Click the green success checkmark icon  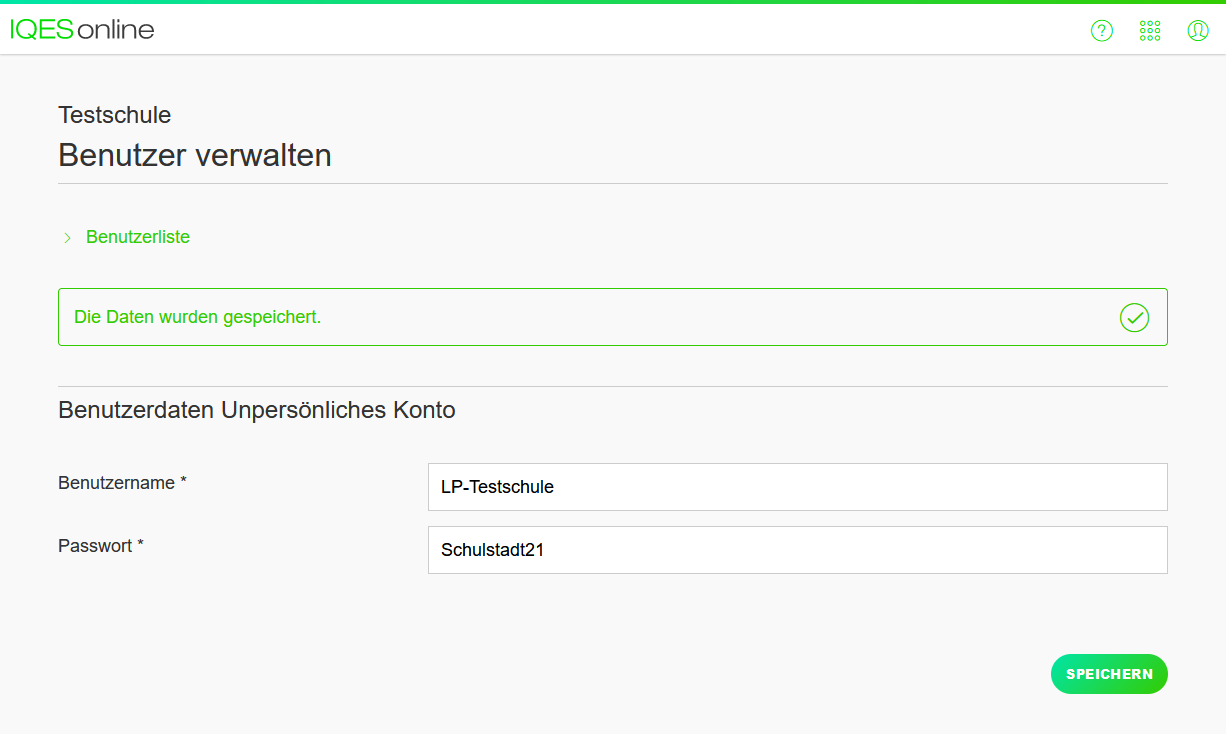[1134, 318]
